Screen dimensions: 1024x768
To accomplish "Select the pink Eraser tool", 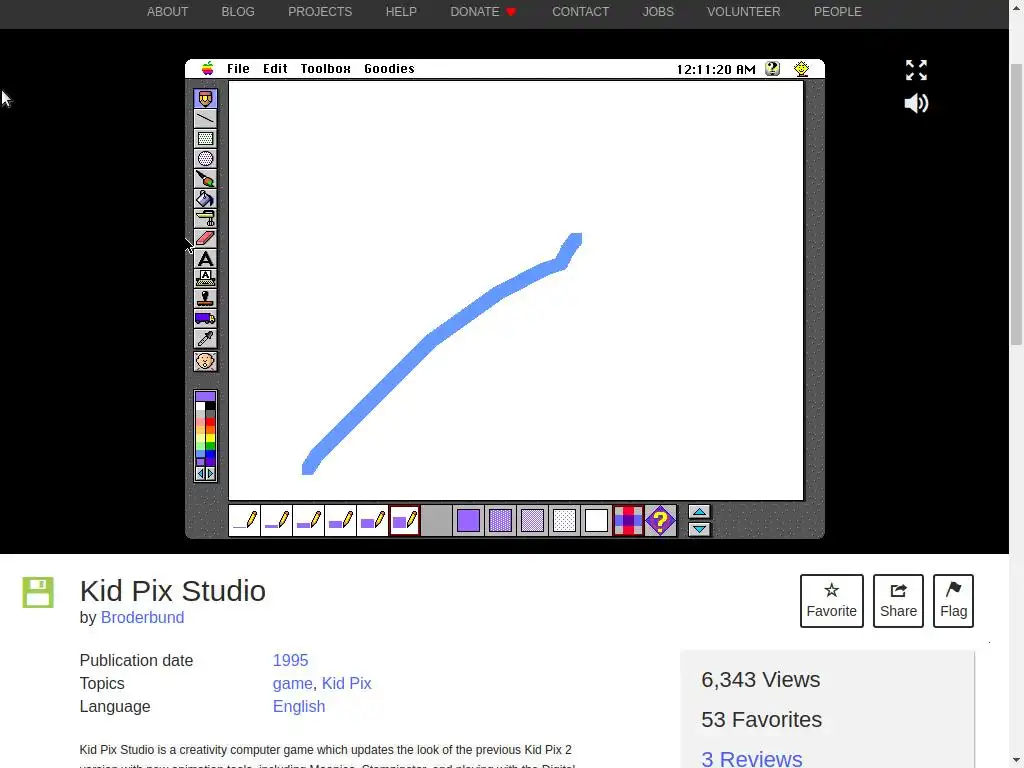I will [205, 238].
